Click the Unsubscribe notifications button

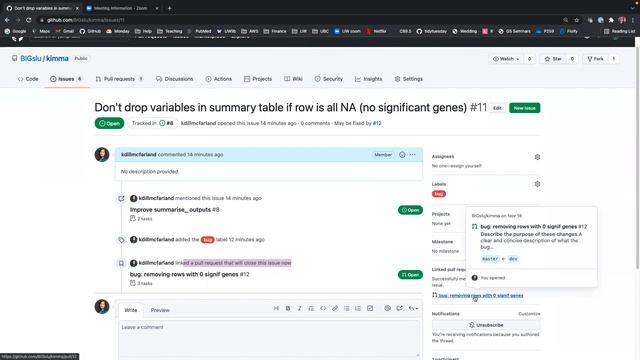click(486, 325)
